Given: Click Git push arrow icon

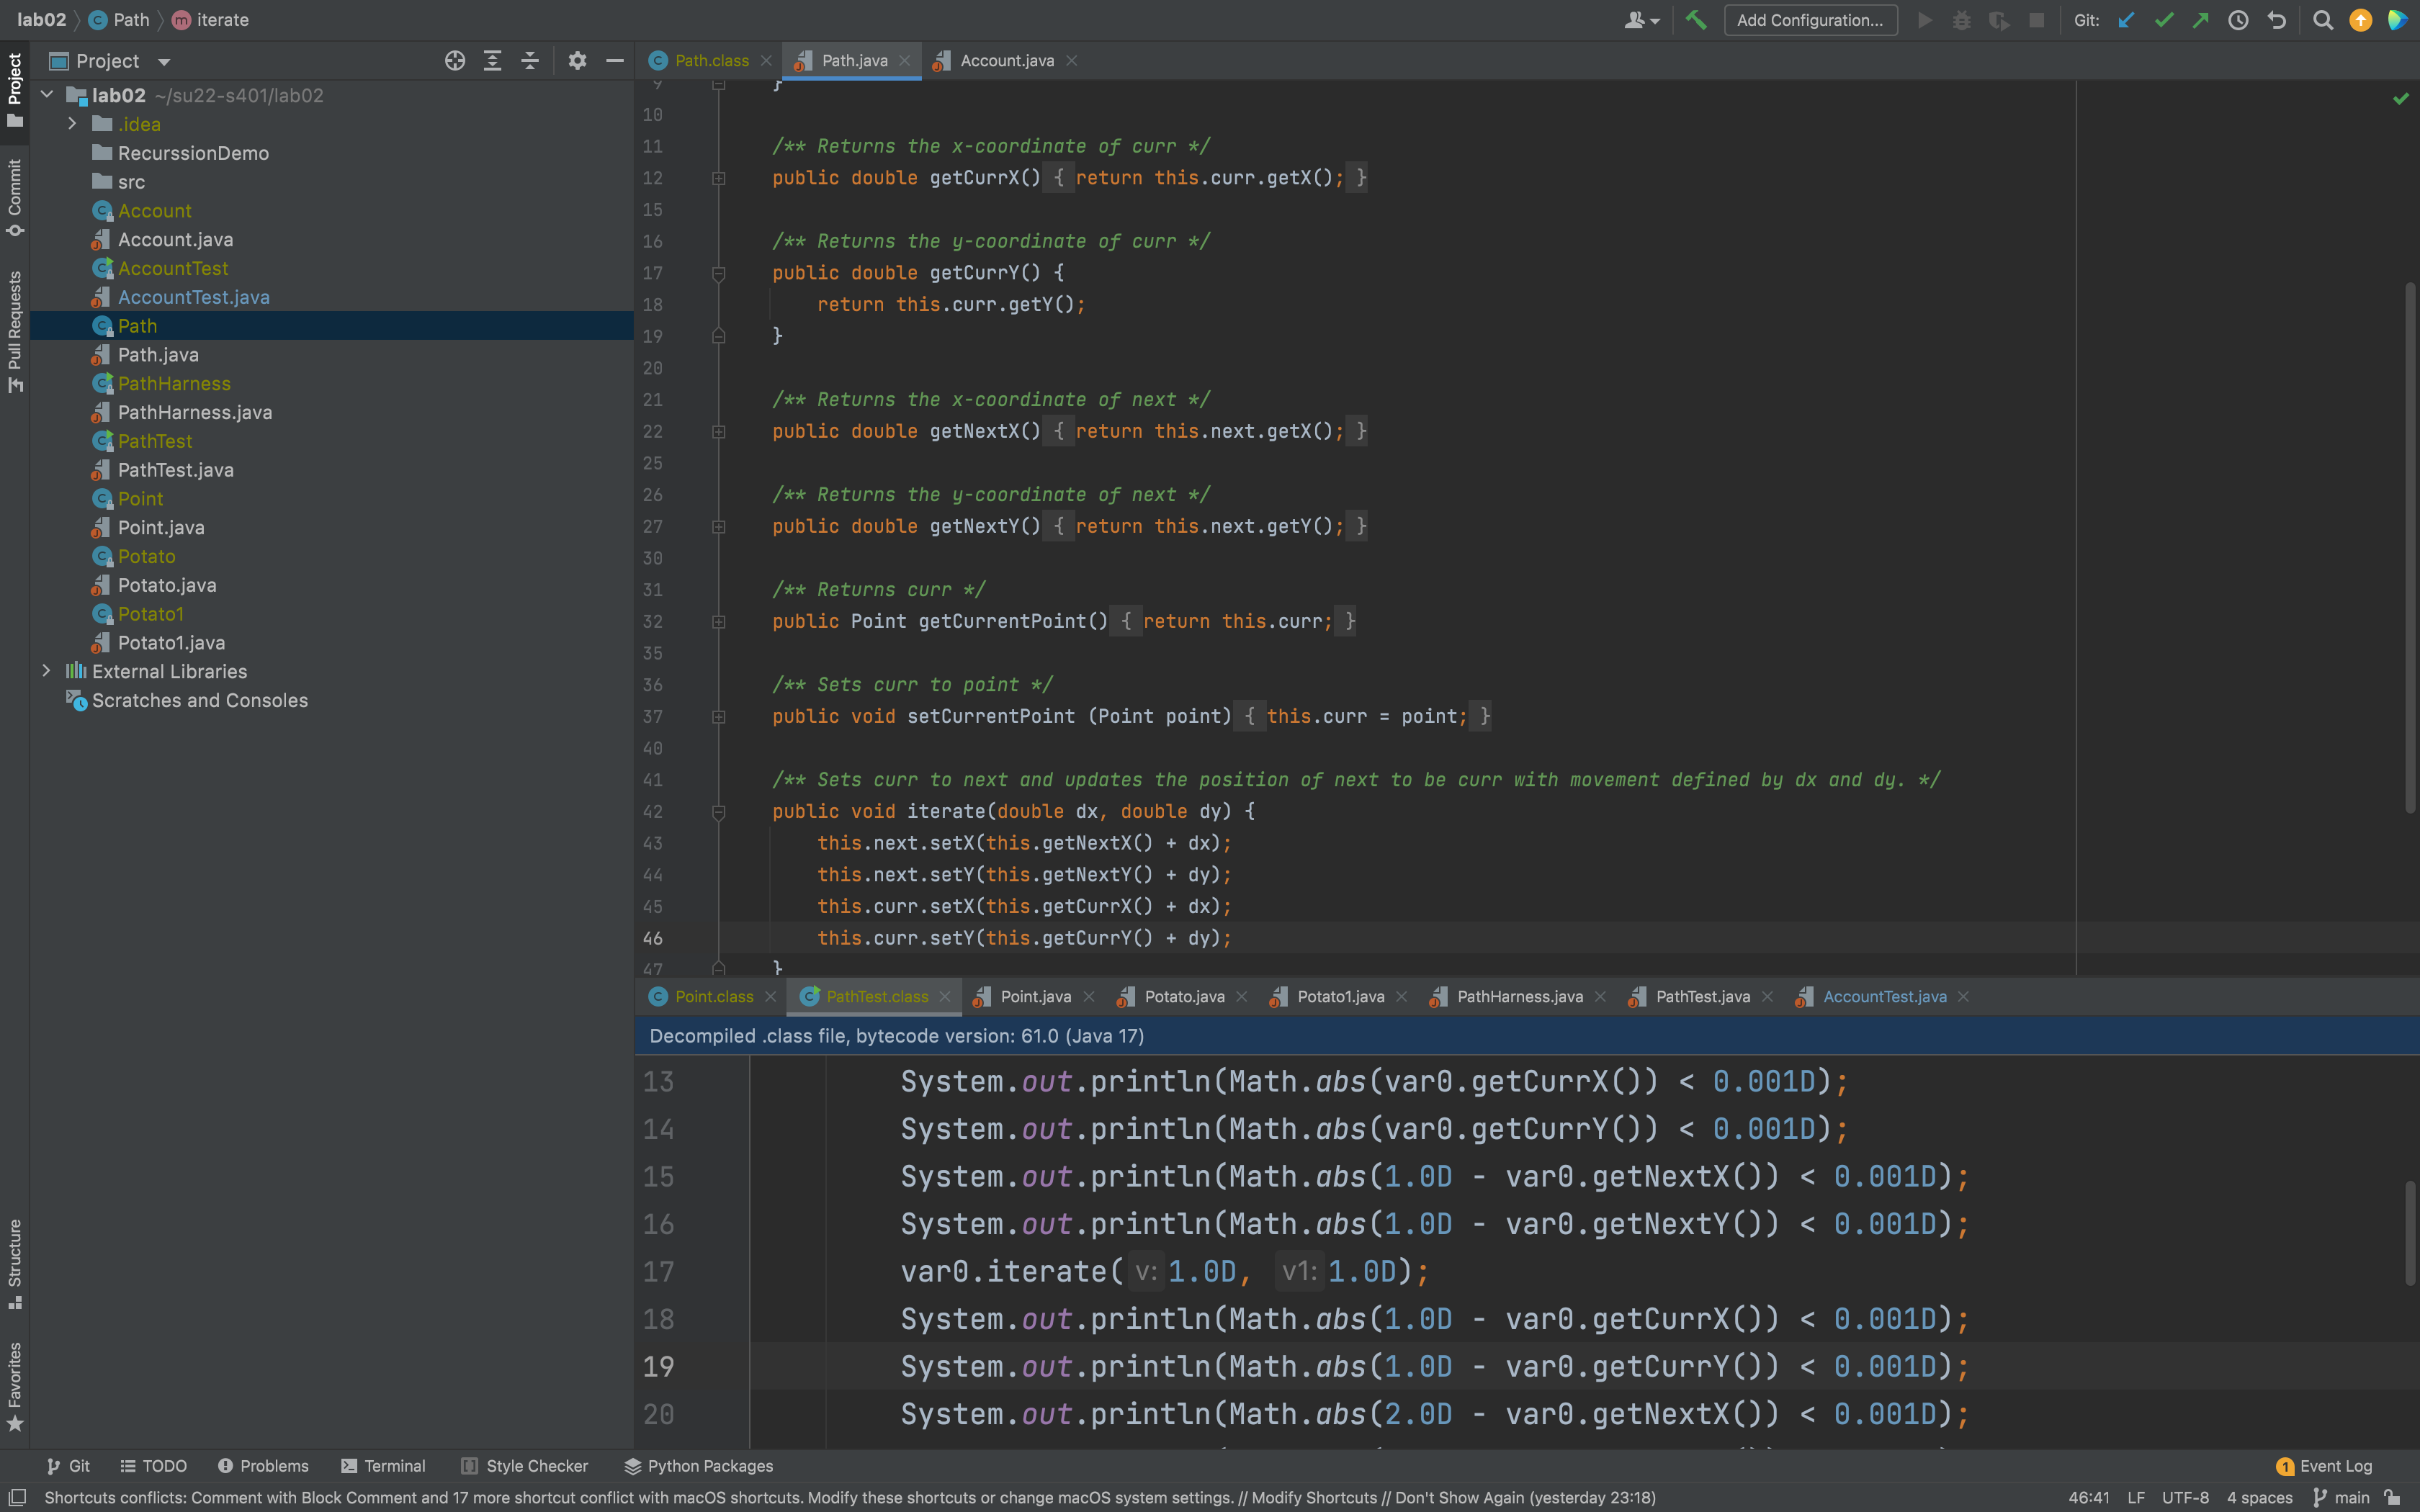Looking at the screenshot, I should click(2201, 20).
